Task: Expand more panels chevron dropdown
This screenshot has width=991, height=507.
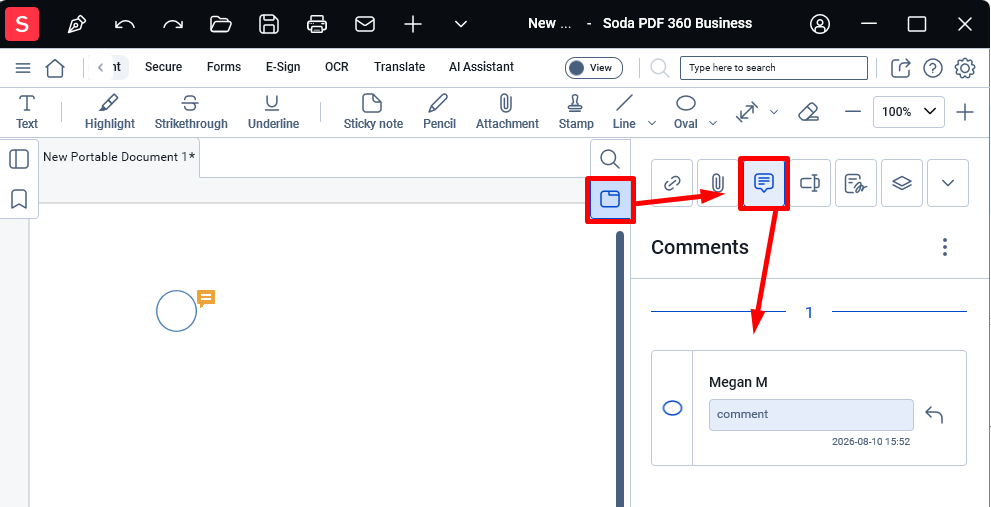Action: [x=948, y=183]
